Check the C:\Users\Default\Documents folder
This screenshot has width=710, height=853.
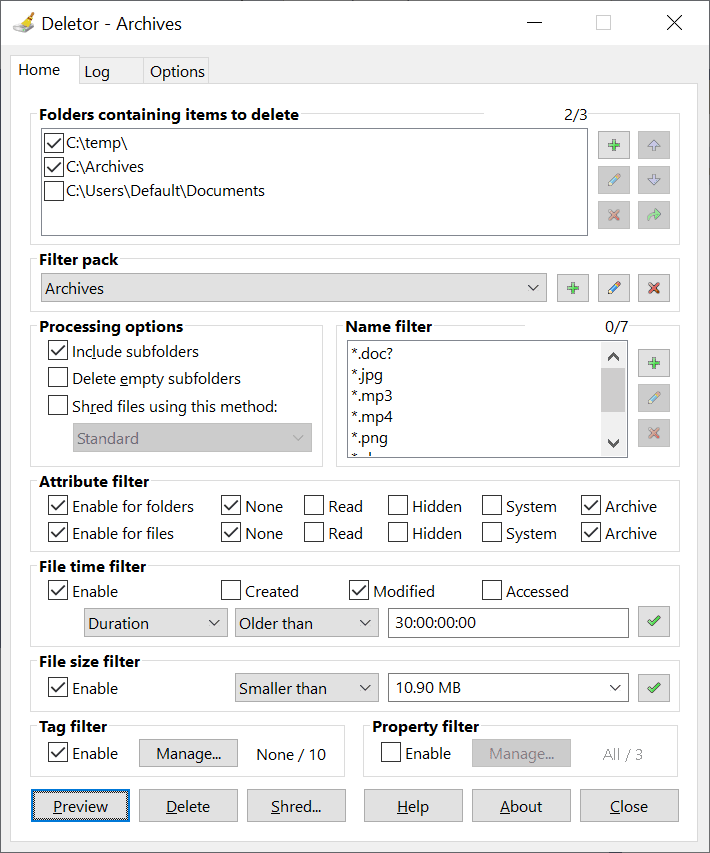tap(54, 190)
